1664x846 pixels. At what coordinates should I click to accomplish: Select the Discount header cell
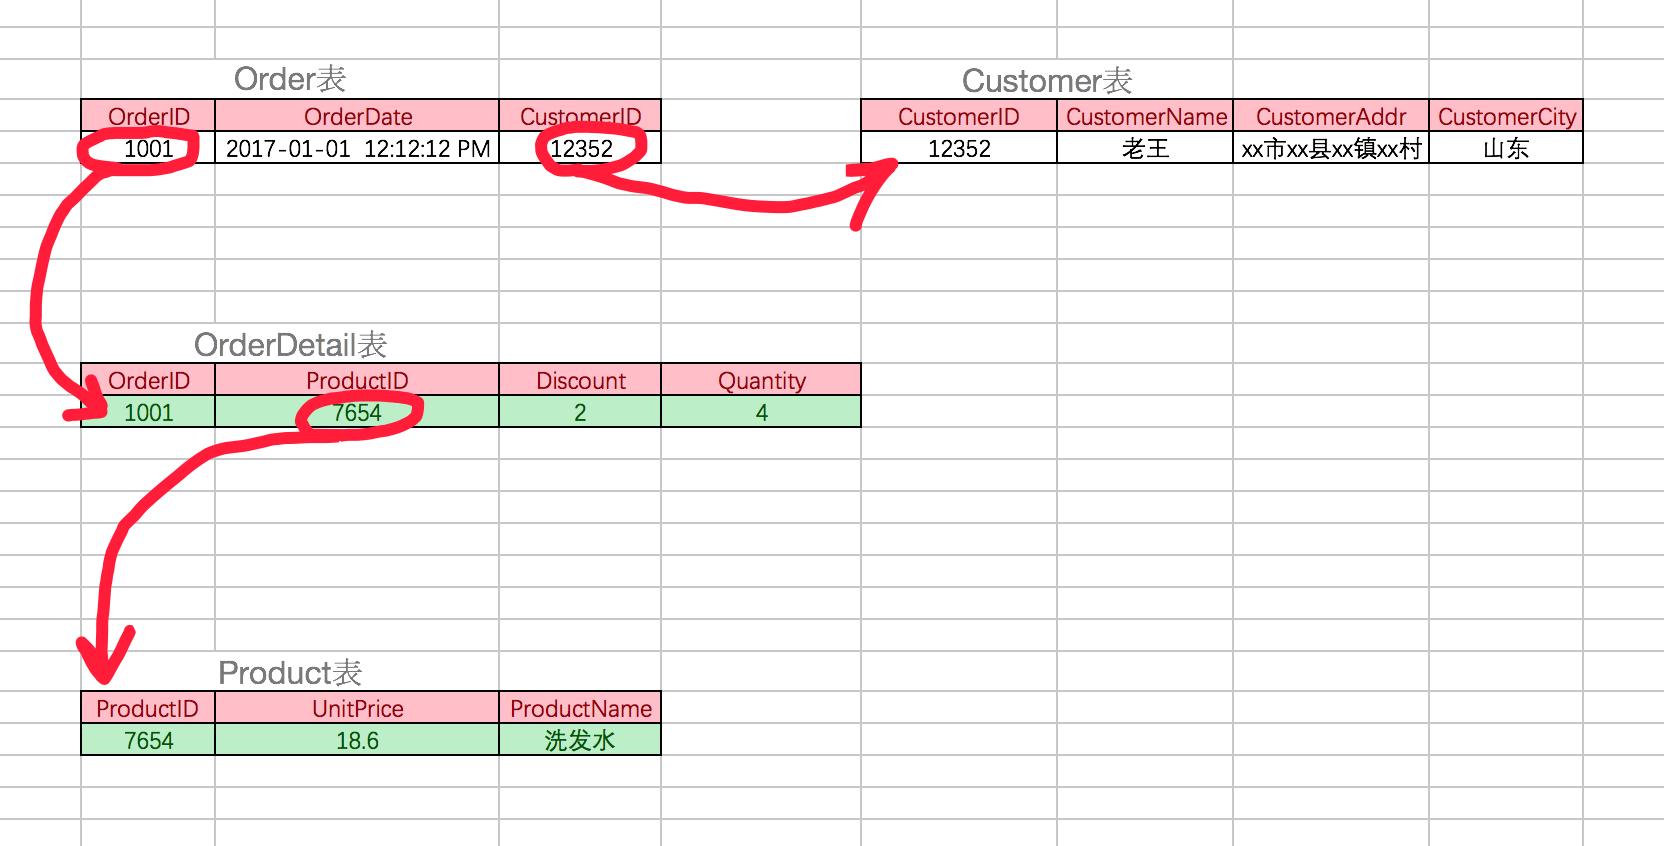(580, 380)
